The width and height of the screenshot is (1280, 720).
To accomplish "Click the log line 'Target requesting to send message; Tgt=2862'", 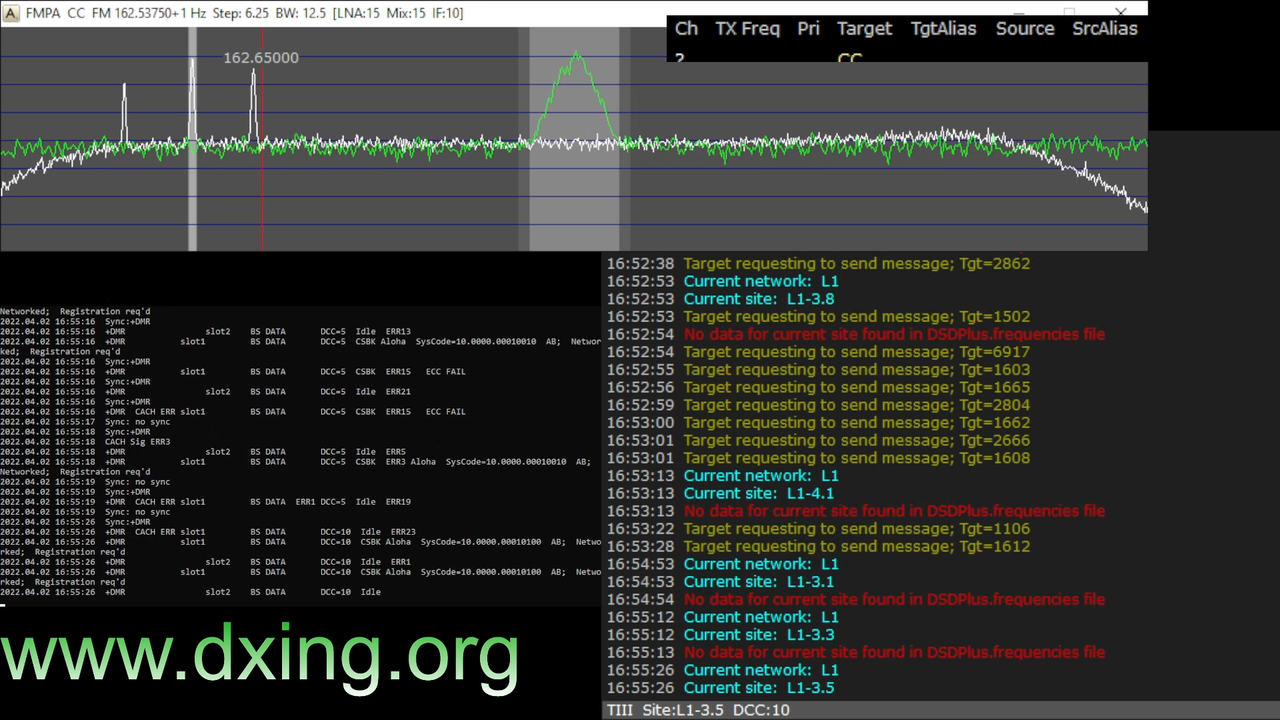I will coord(818,264).
